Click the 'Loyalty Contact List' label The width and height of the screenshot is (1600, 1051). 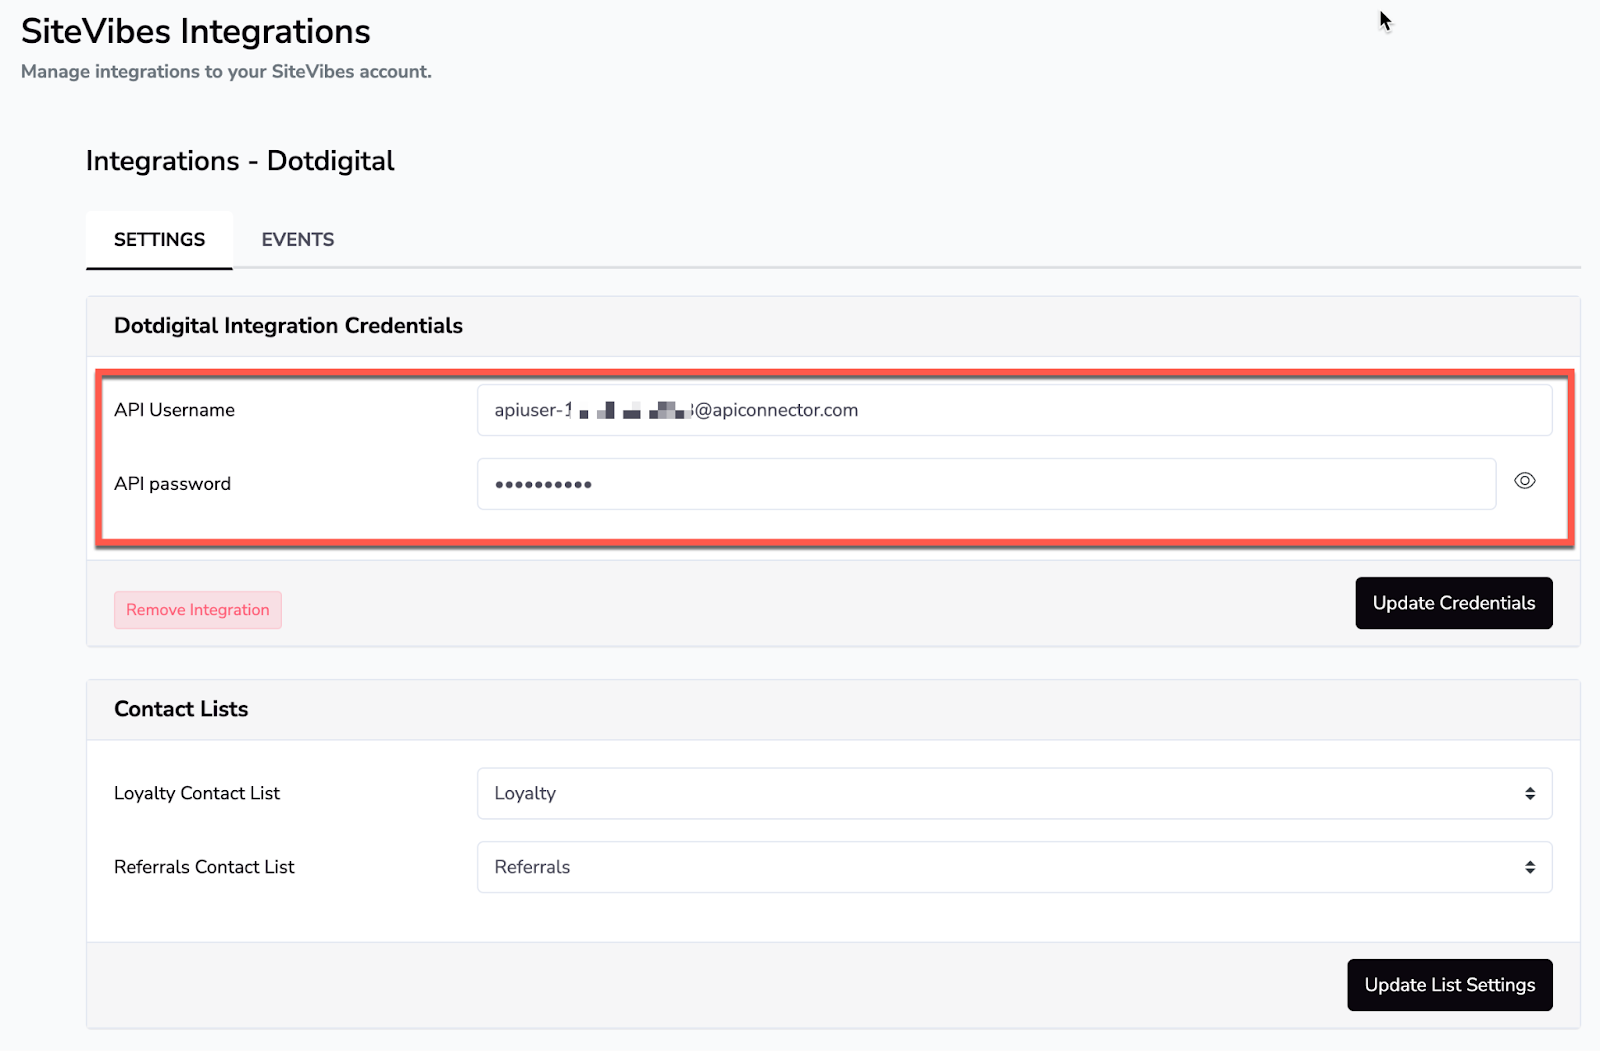tap(197, 793)
